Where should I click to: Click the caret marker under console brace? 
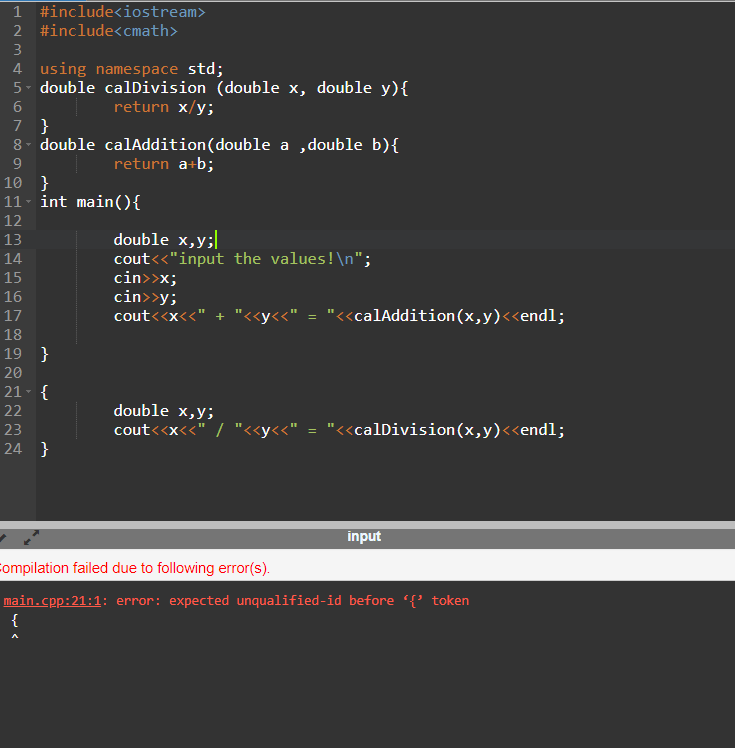(15, 636)
